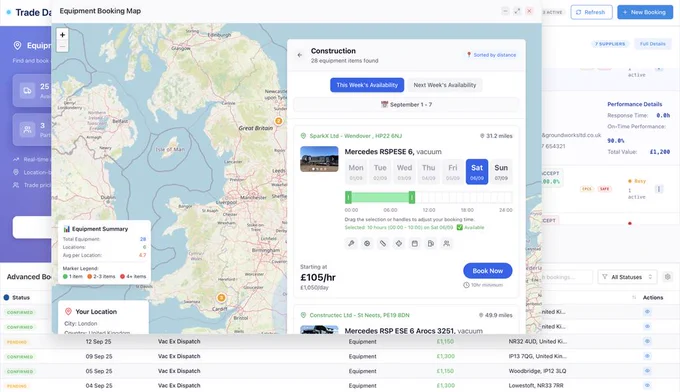680x392 pixels.
Task: Click the location pin next to SparkX Ltd
Action: pyautogui.click(x=303, y=136)
